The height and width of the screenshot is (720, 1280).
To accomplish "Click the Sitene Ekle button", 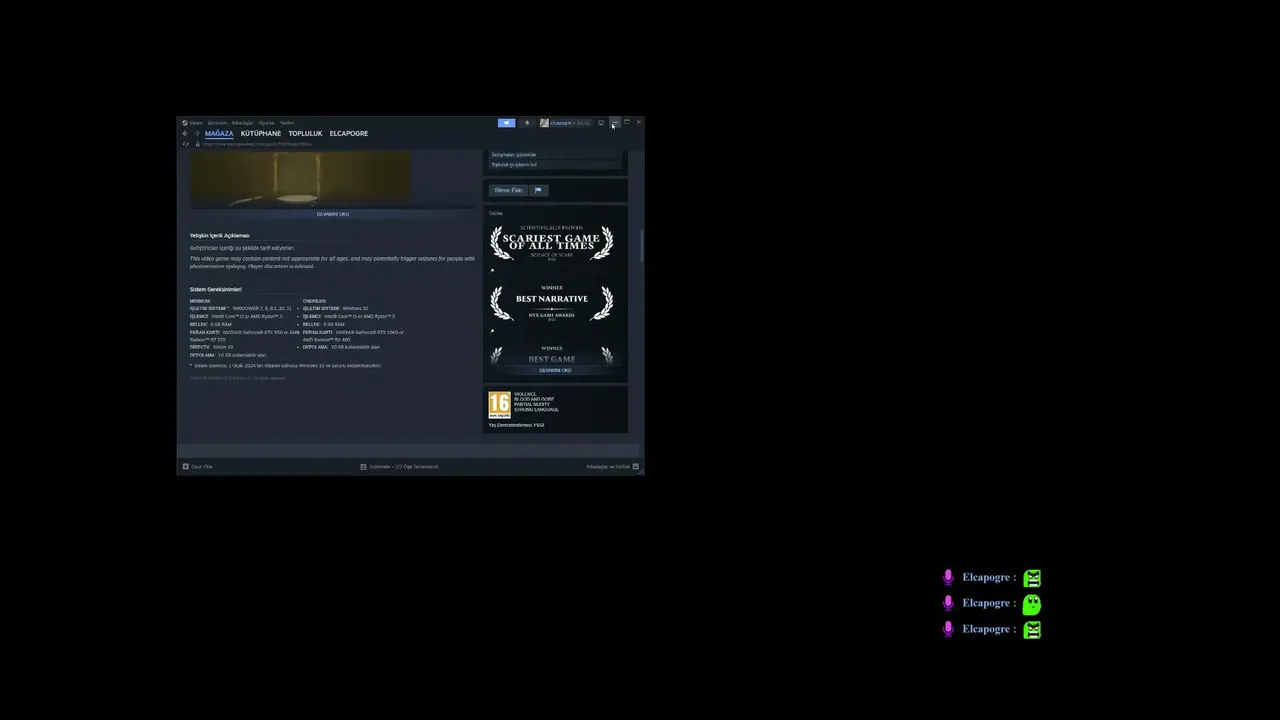I will click(x=508, y=190).
